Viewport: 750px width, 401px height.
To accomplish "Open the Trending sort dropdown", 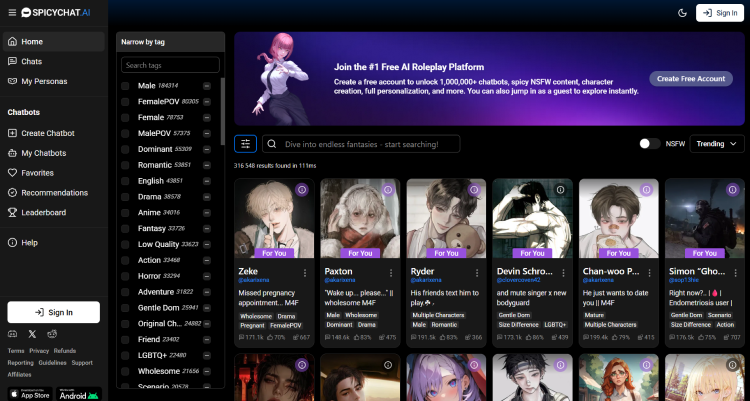I will coord(717,144).
